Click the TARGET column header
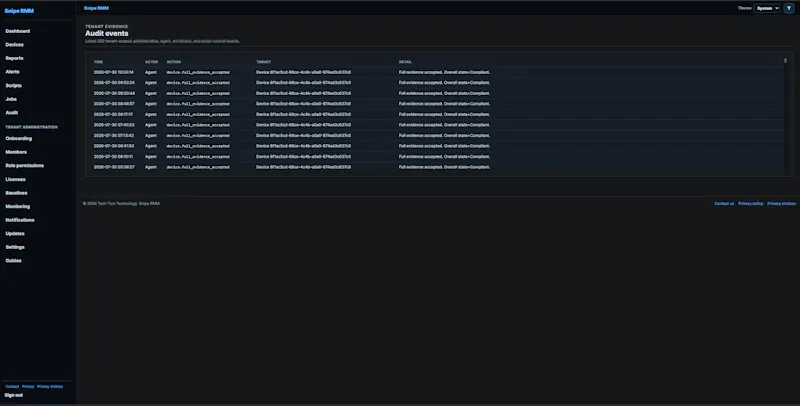Screen dimensions: 800x406 [264, 62]
